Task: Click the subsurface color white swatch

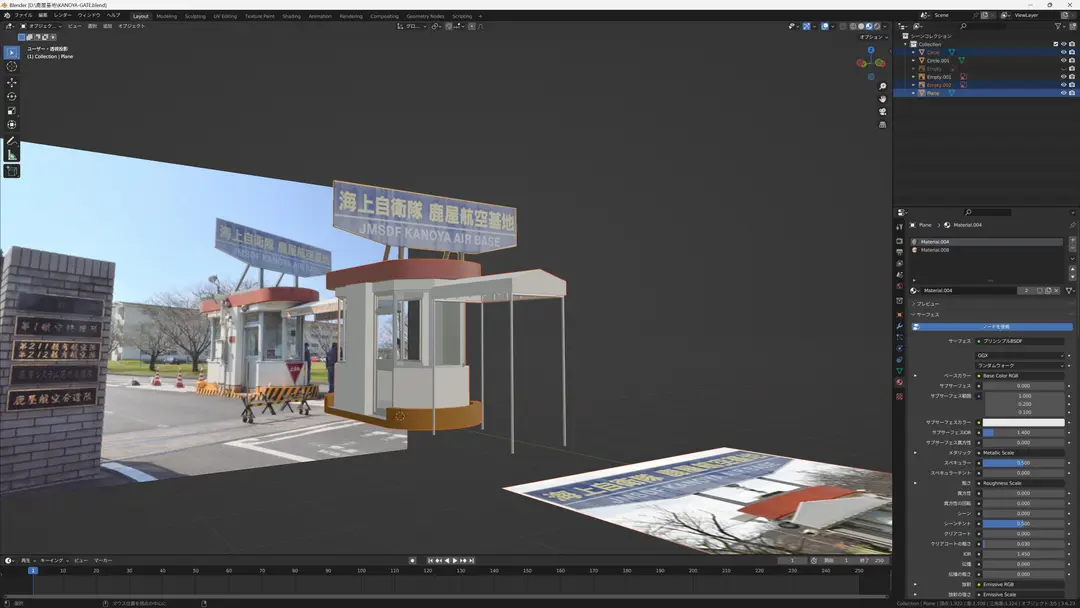Action: (1024, 422)
